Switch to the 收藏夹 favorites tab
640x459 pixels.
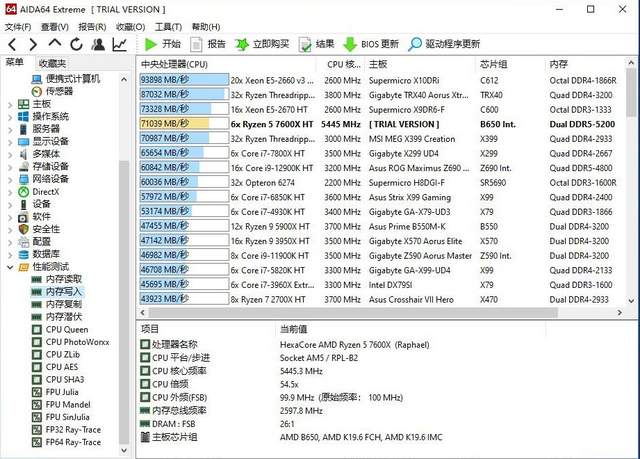coord(52,63)
